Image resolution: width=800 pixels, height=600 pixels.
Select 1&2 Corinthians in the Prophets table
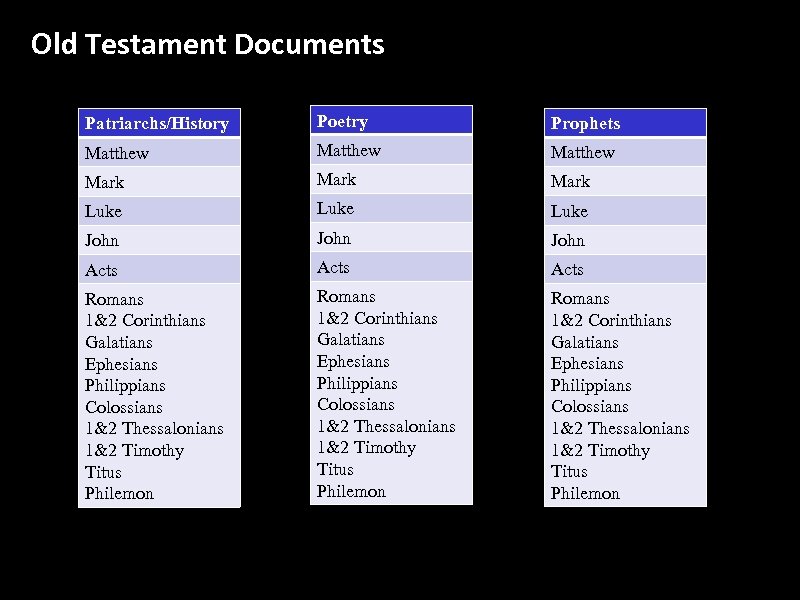[x=611, y=320]
